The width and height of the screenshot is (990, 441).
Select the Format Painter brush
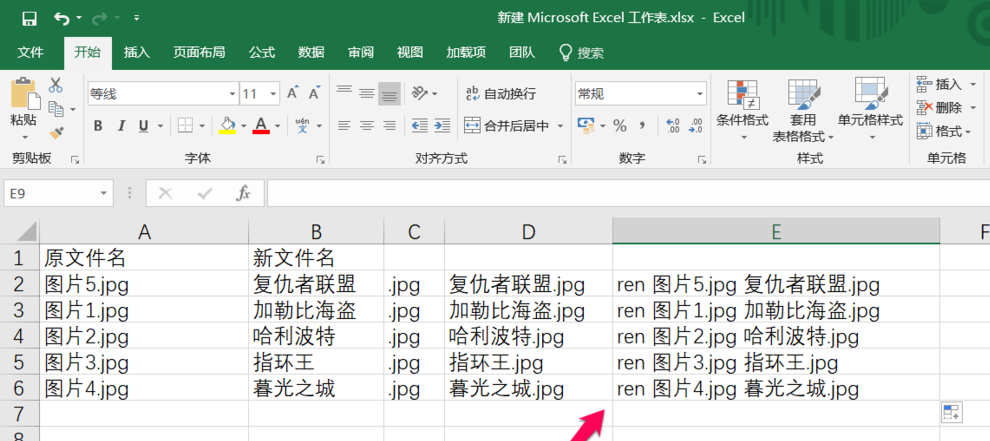(x=56, y=131)
